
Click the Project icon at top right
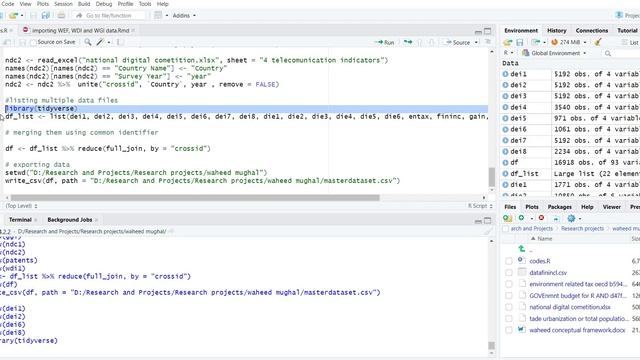(x=619, y=15)
